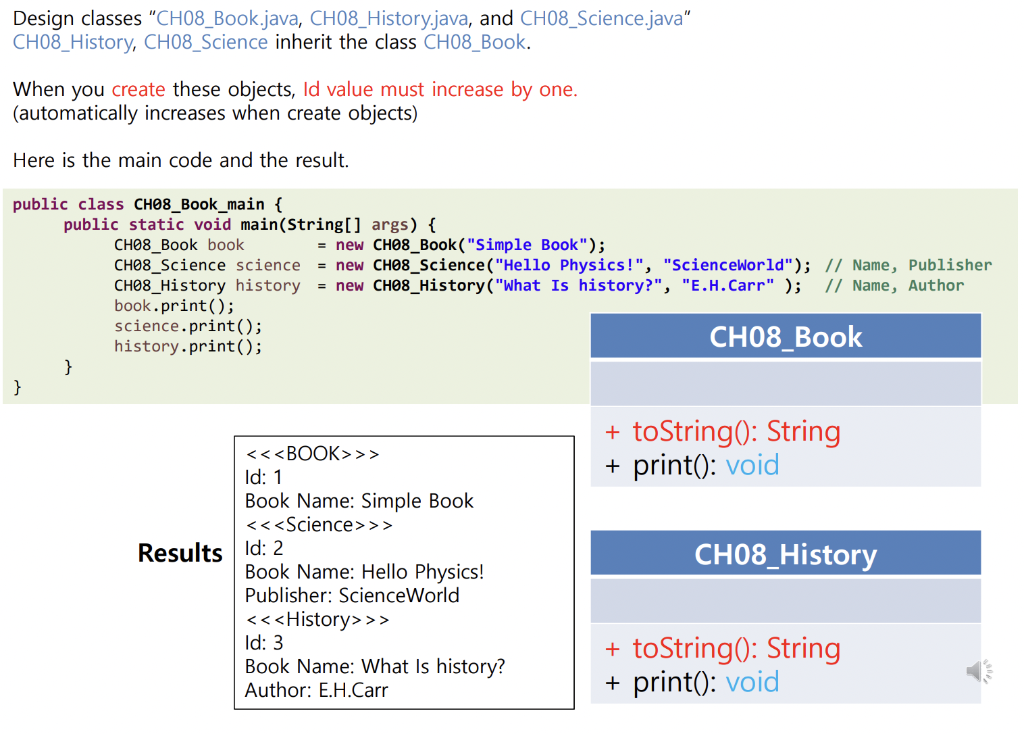This screenshot has height=734, width=1024.
Task: Mute the embedded slide audio
Action: coord(978,671)
